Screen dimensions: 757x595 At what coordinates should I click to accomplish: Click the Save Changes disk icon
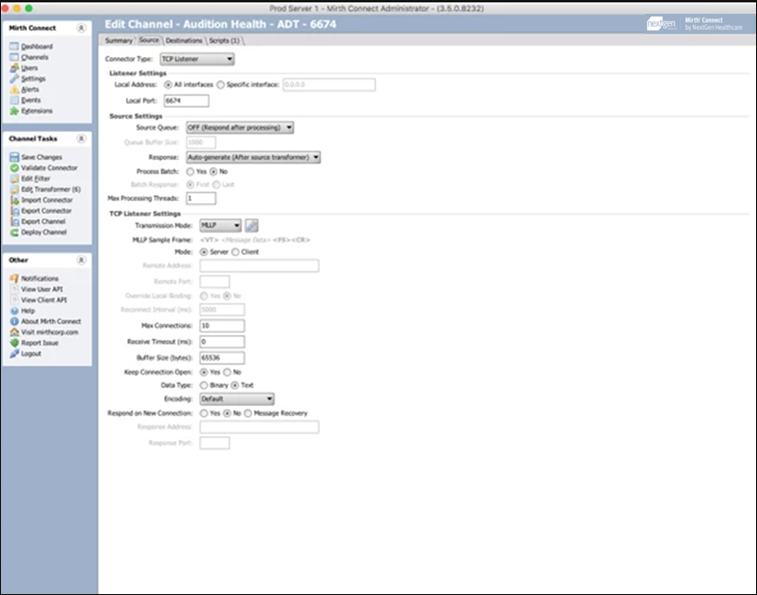[x=14, y=157]
